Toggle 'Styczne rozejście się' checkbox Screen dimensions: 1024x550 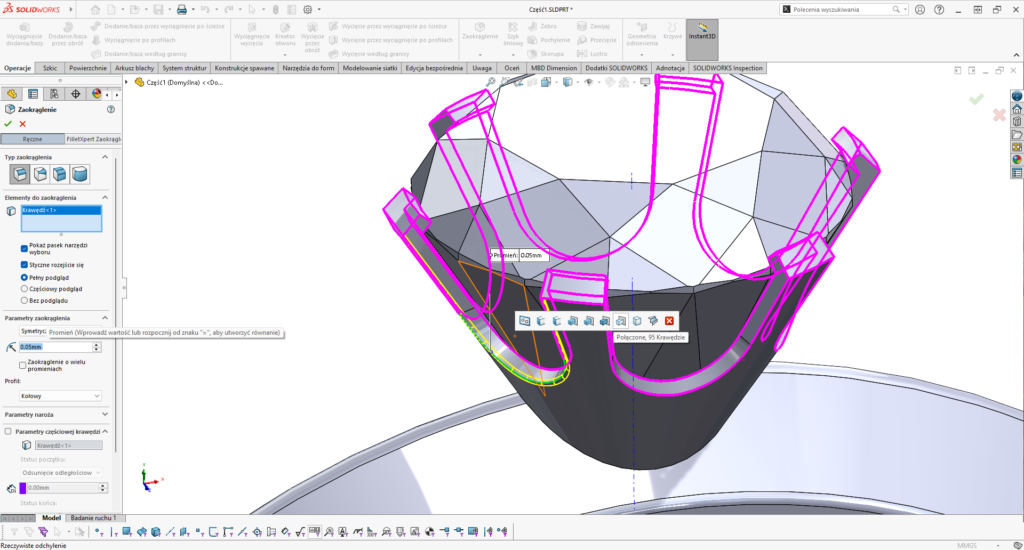click(x=24, y=265)
